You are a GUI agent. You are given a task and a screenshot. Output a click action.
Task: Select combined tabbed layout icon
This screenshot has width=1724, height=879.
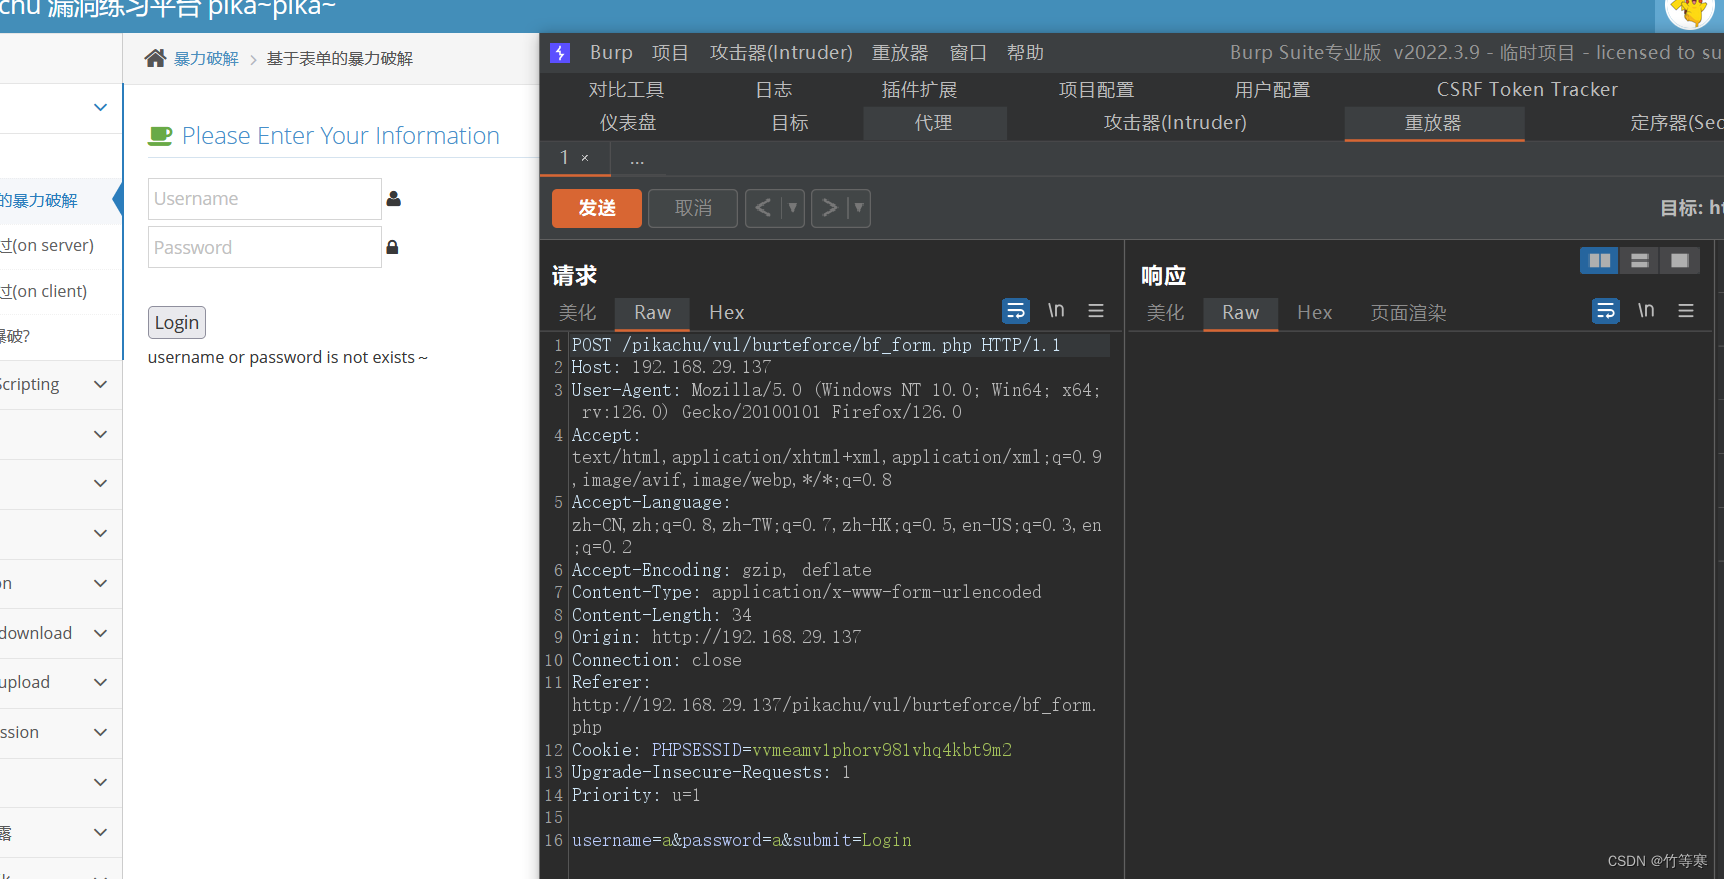tap(1680, 261)
